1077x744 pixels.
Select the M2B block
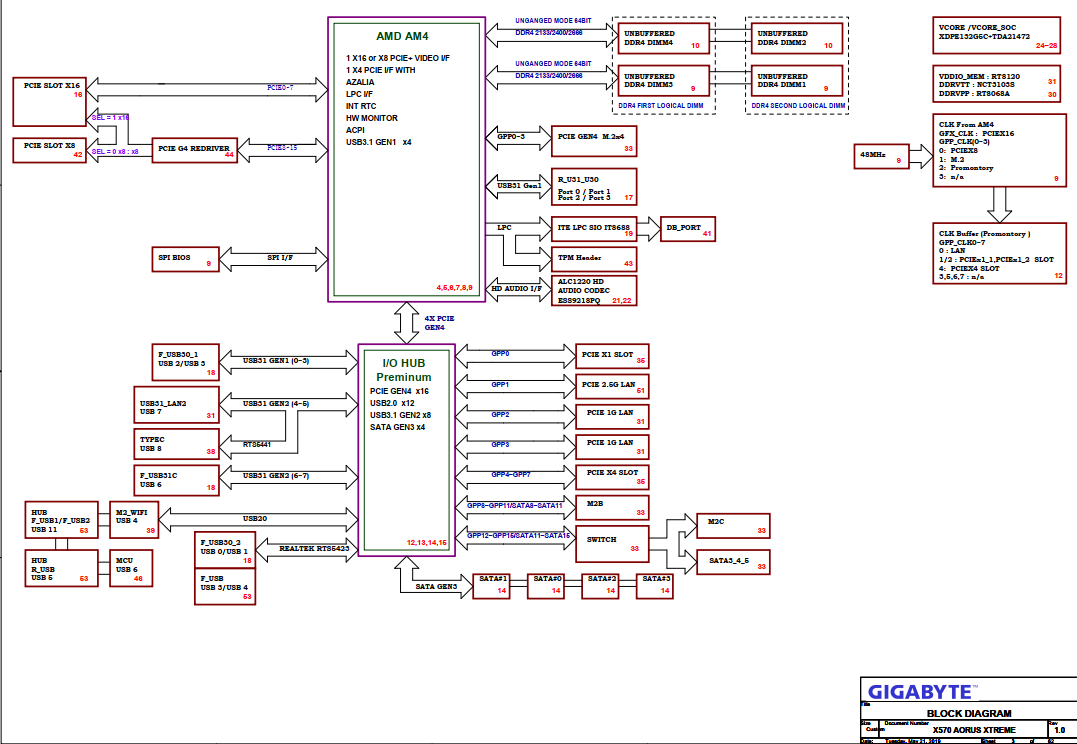(612, 508)
